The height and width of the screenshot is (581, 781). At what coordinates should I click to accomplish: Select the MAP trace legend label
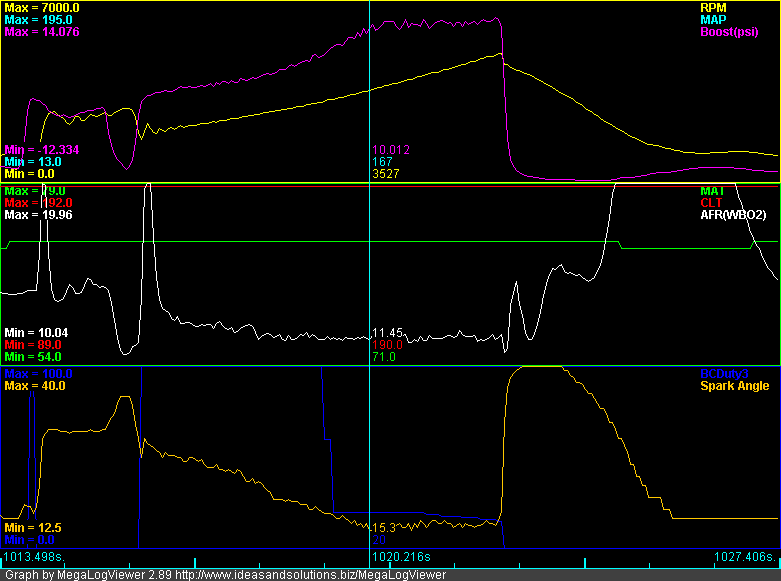(714, 20)
